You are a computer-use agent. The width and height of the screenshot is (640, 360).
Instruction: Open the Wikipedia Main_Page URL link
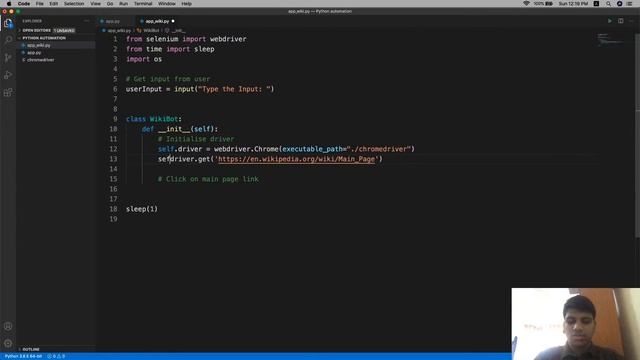(x=296, y=159)
